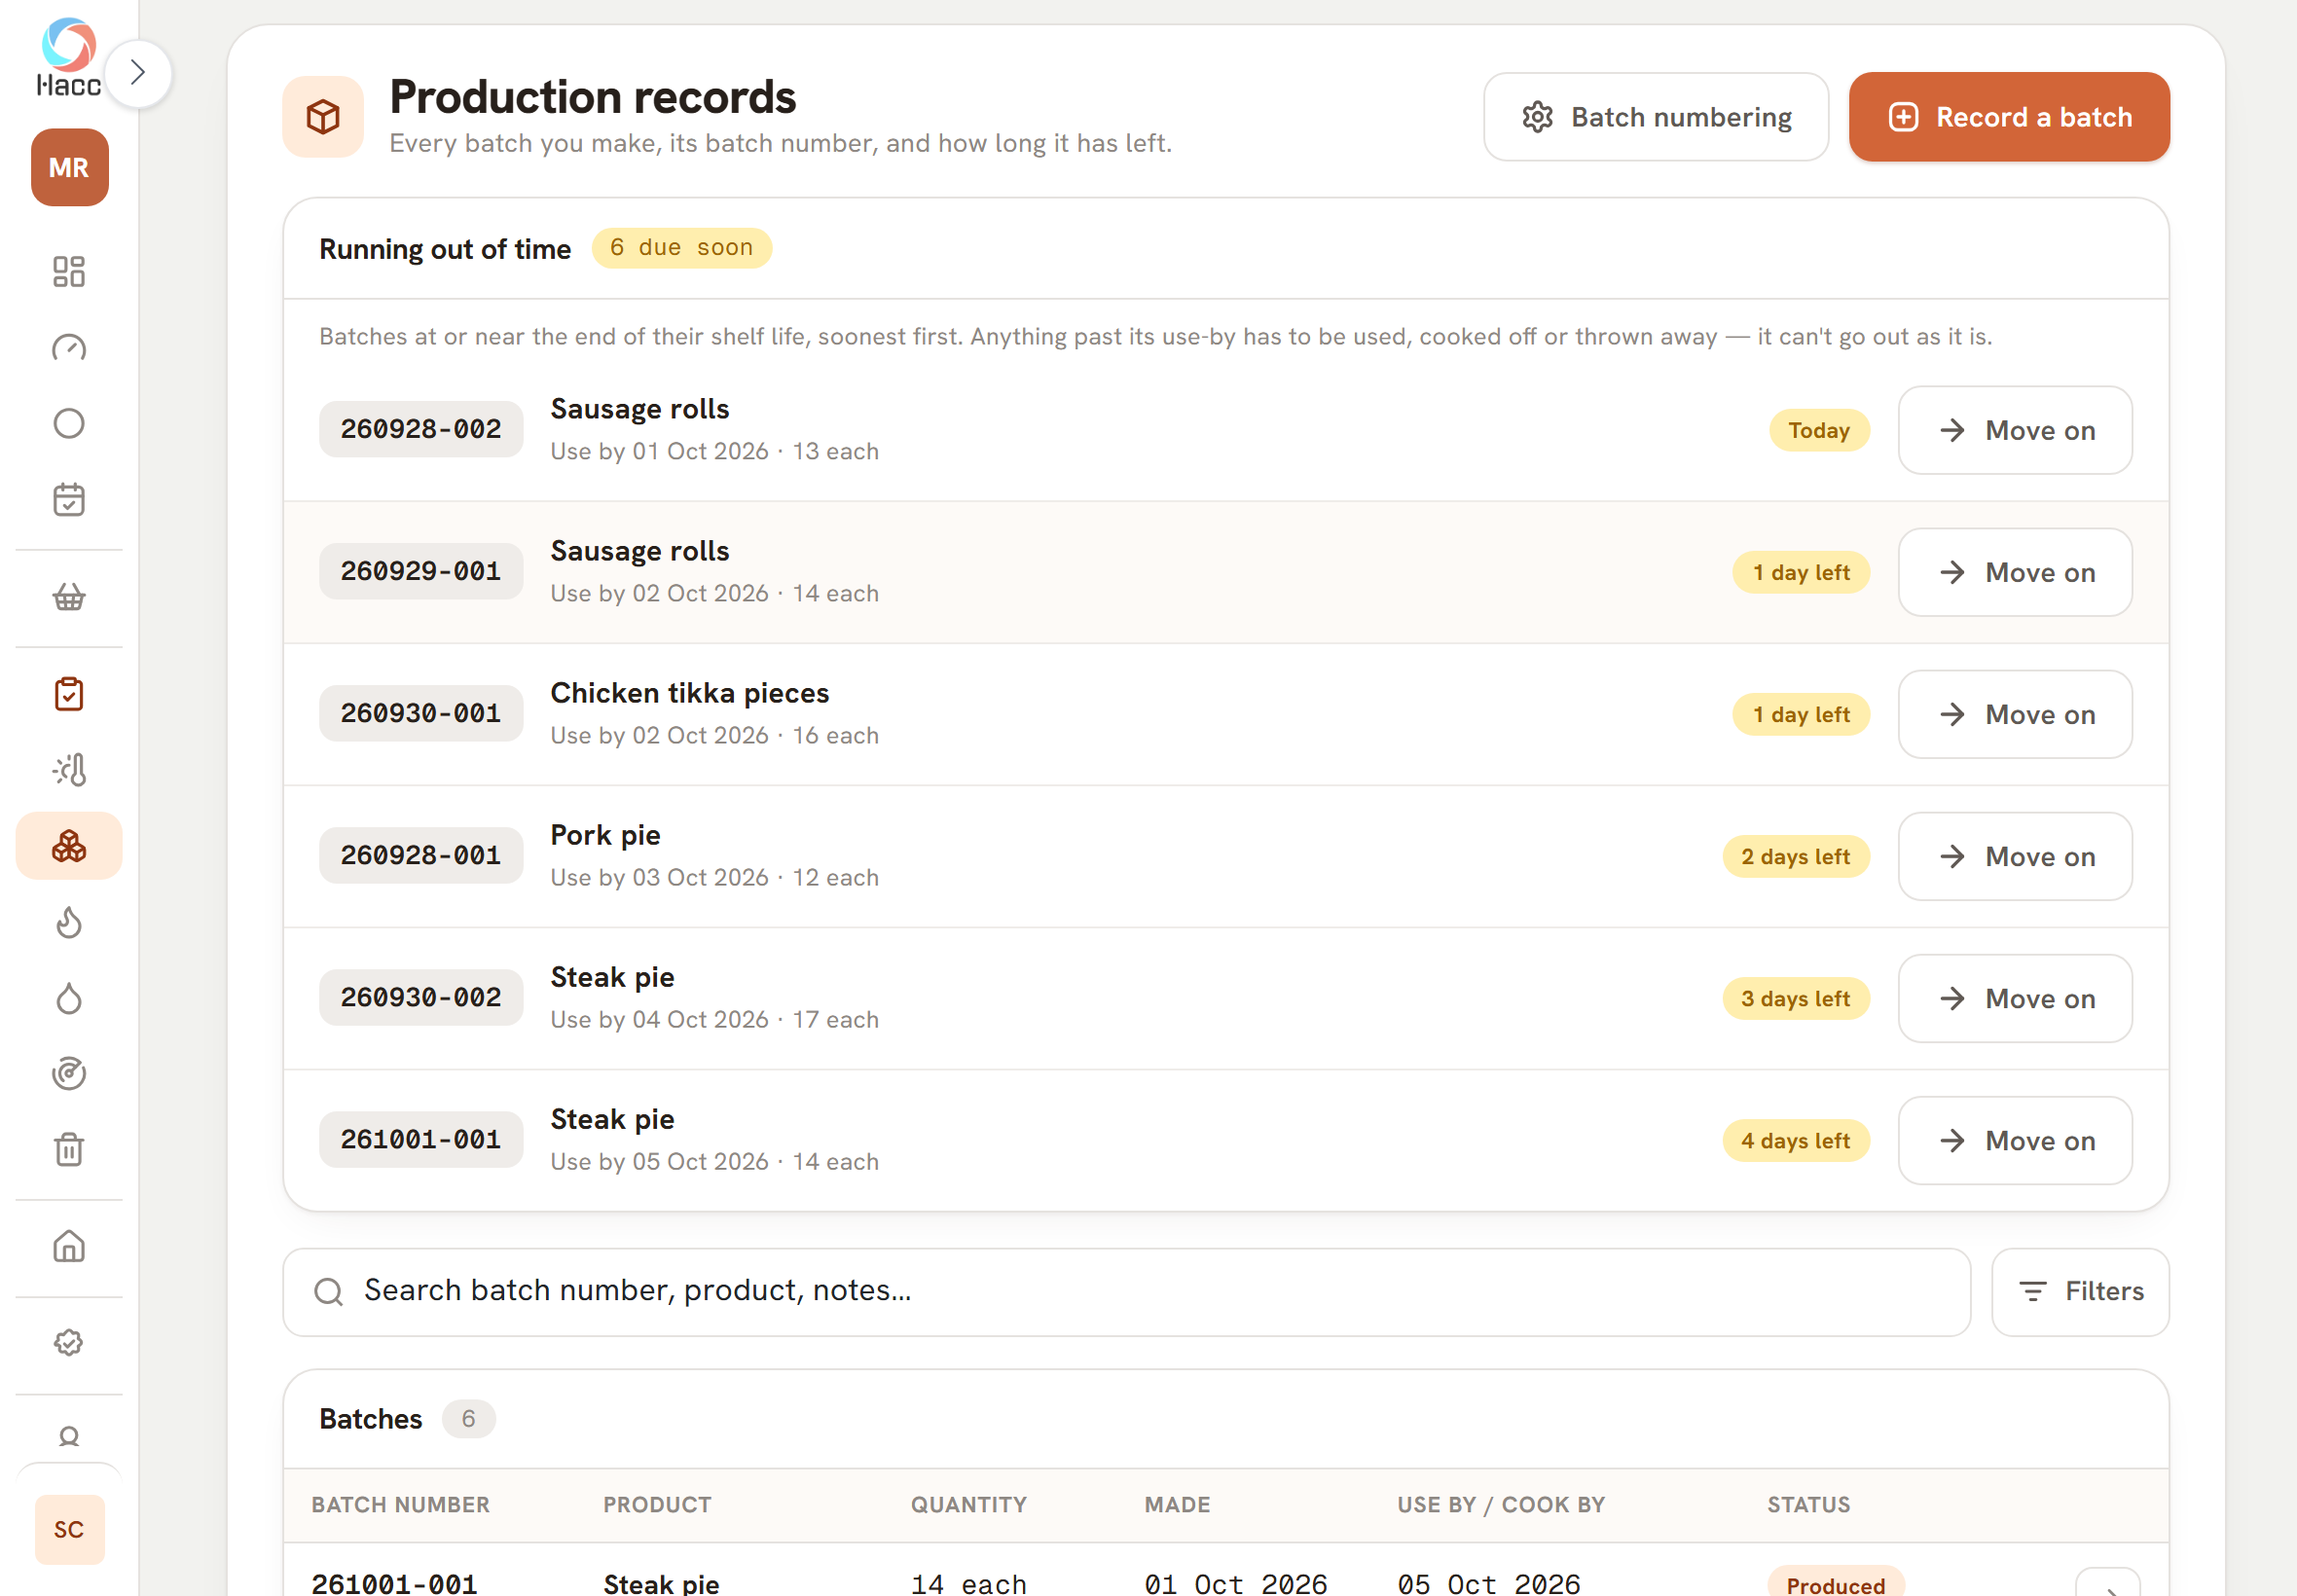Screen dimensions: 2297x1596
Task: Click the SC user avatar
Action: pyautogui.click(x=69, y=1529)
